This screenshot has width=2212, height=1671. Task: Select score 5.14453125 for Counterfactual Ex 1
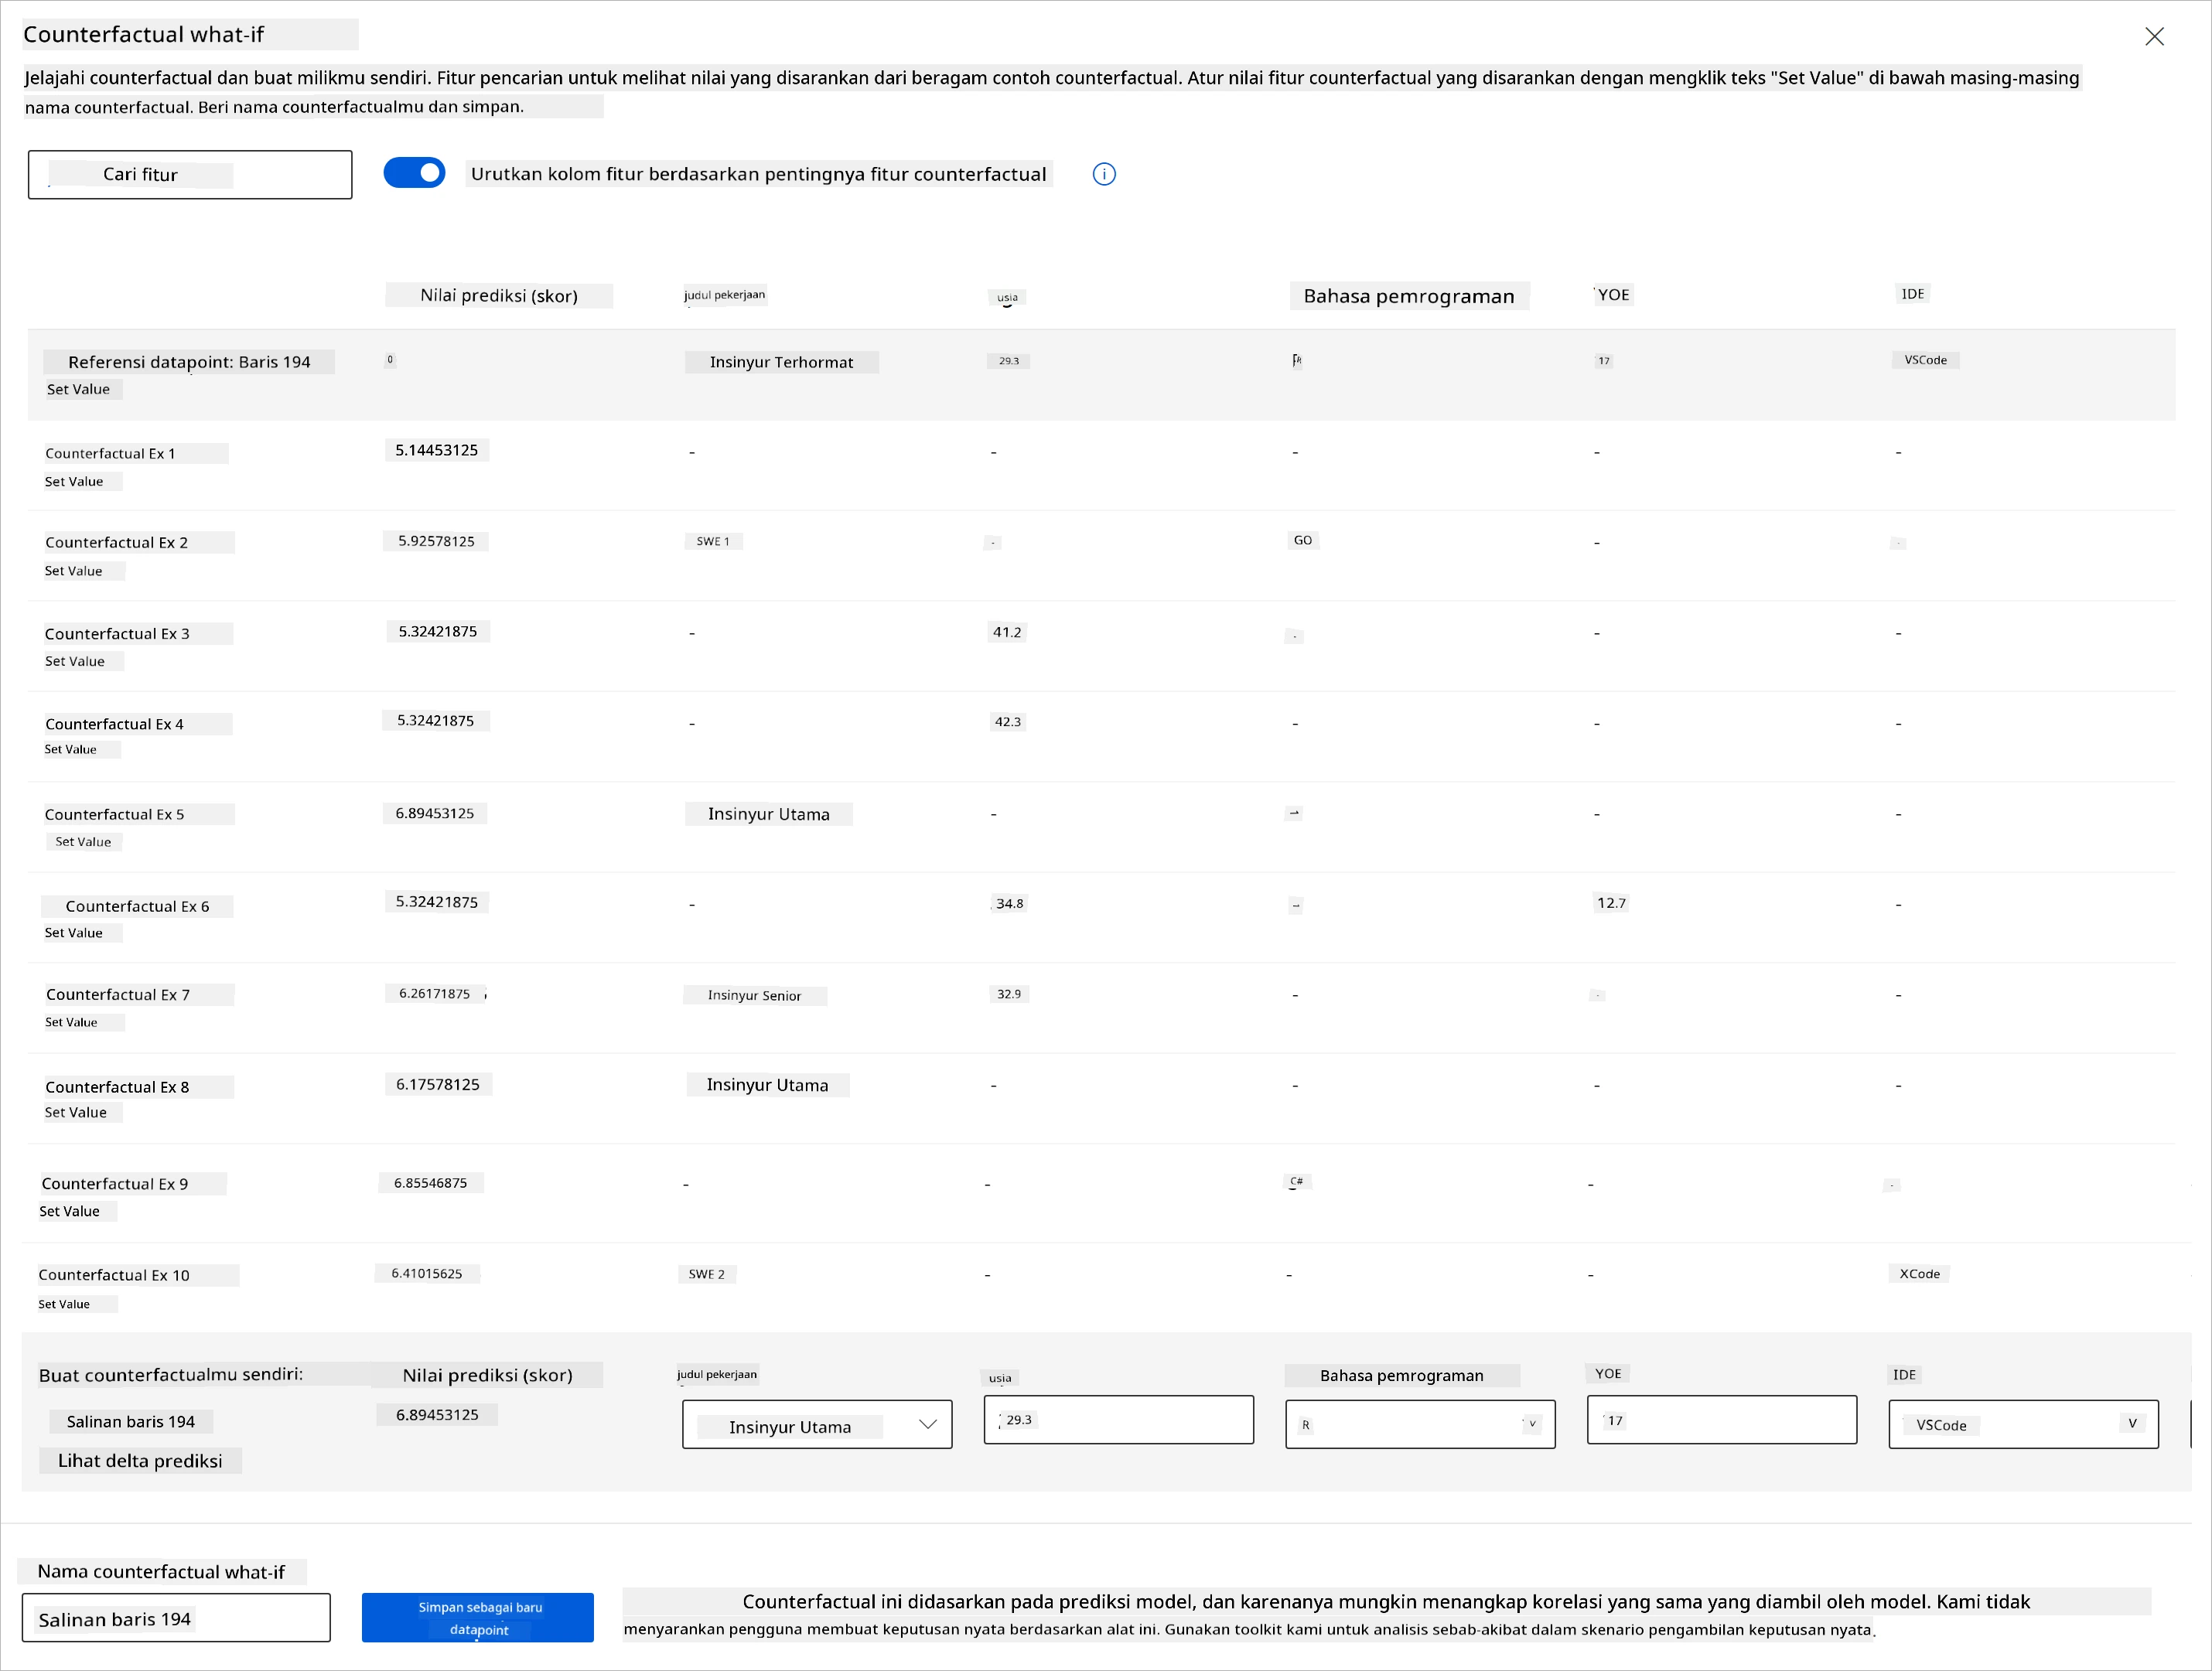click(437, 450)
